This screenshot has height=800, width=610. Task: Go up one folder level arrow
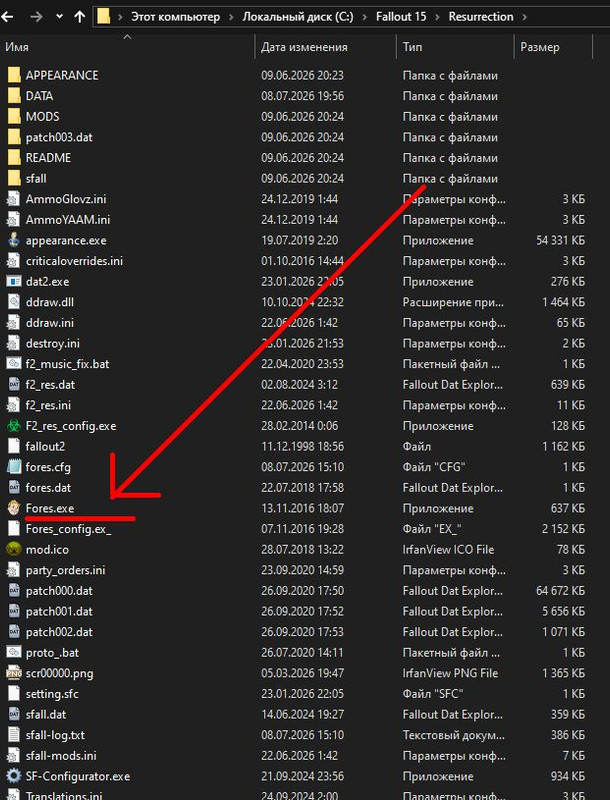80,17
